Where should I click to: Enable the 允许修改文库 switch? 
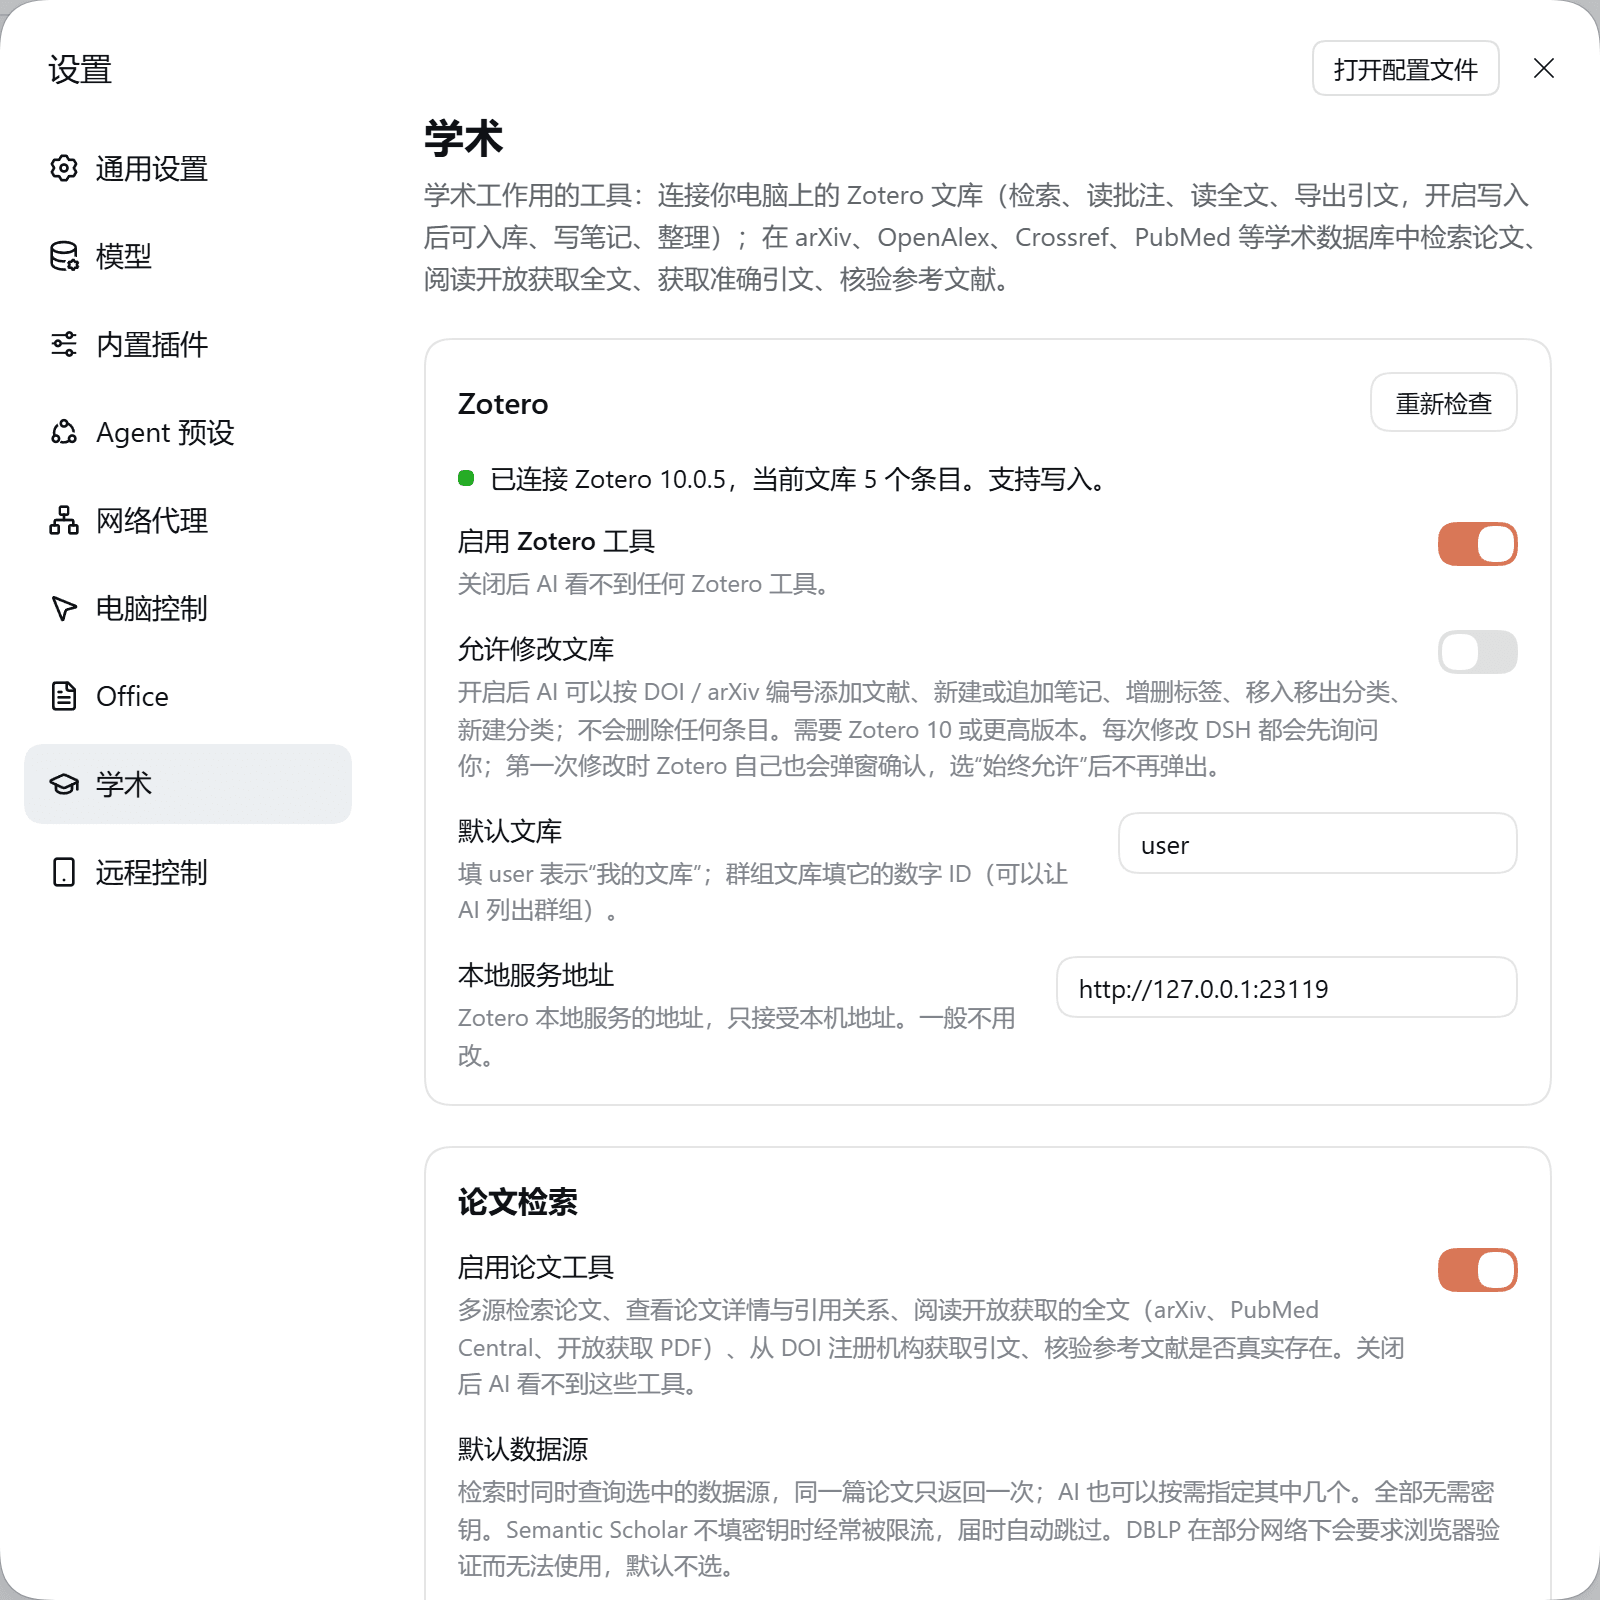tap(1477, 652)
